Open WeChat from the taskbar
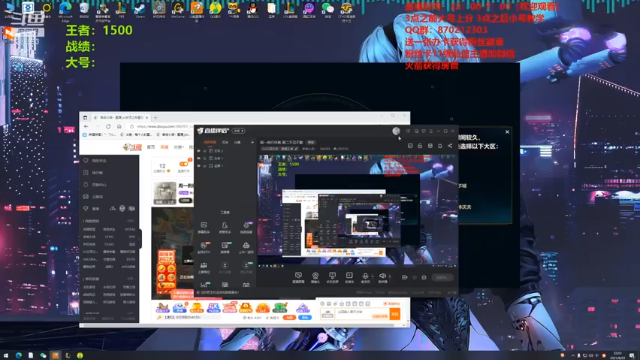640x360 pixels. (43, 356)
